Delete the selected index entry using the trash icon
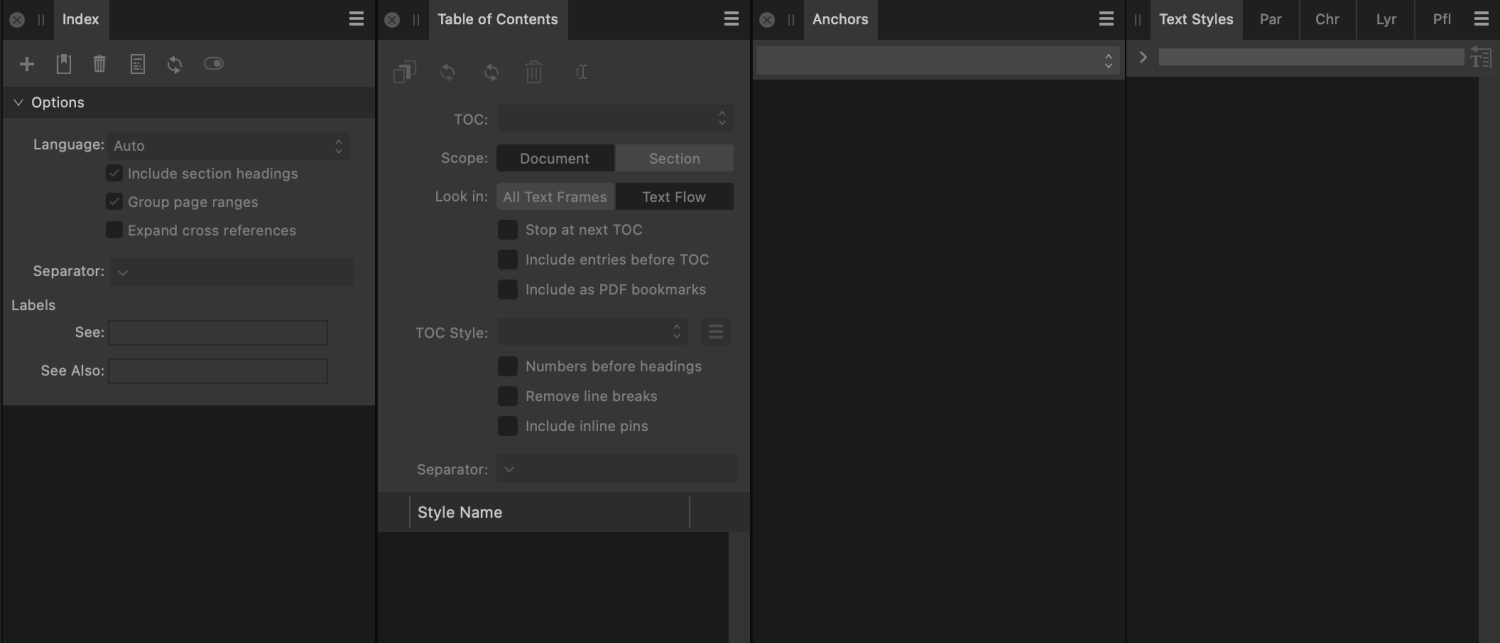This screenshot has width=1500, height=643. click(99, 63)
